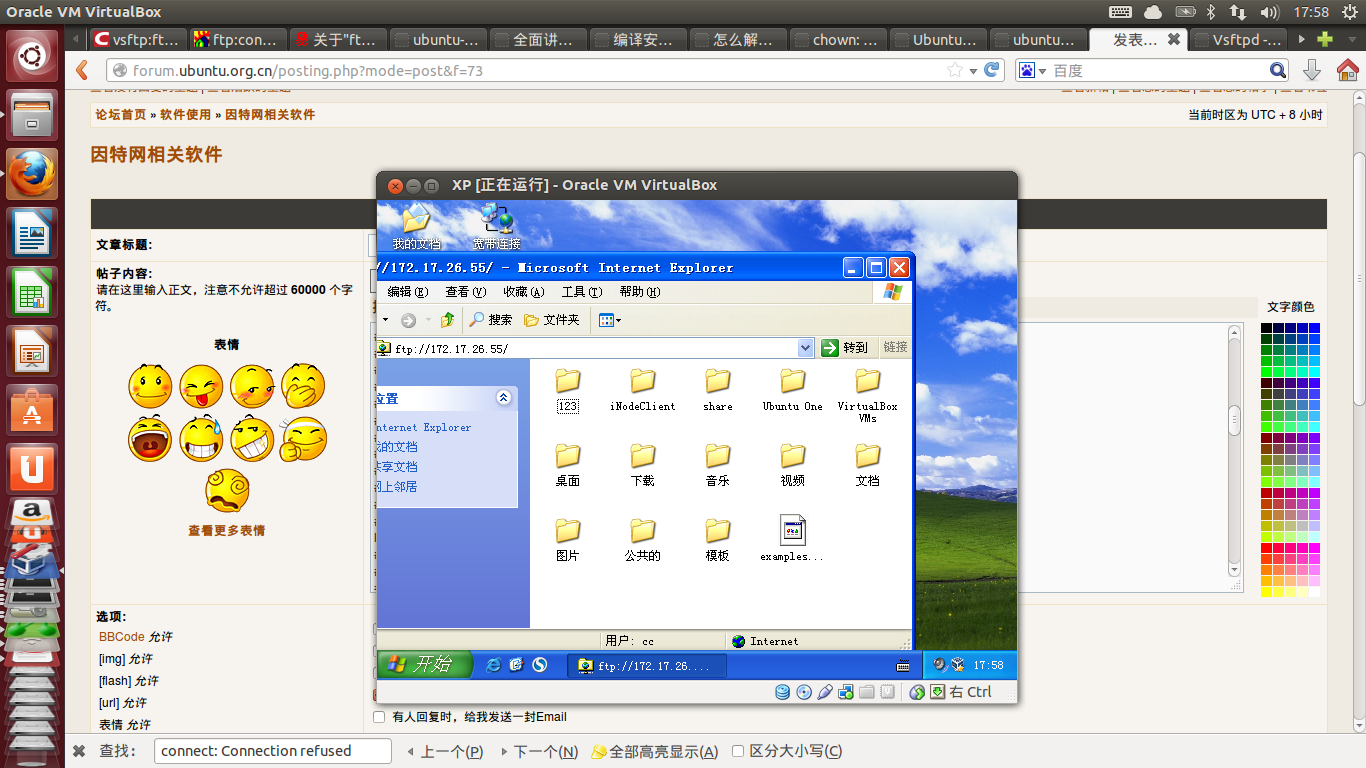Click 查看更多表情 link for more emoticons

pyautogui.click(x=227, y=531)
